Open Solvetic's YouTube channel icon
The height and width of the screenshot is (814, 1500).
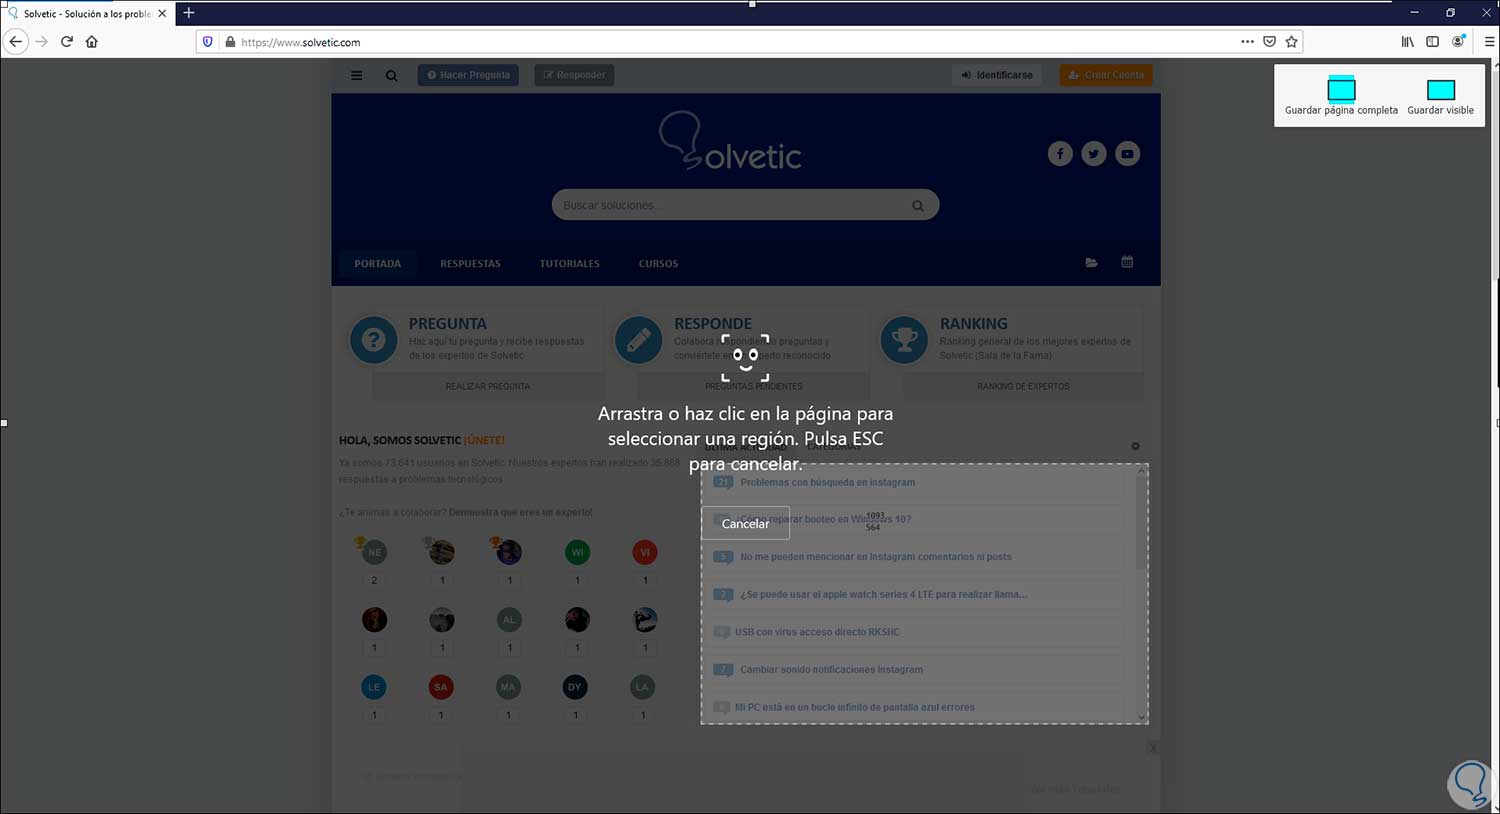(x=1127, y=153)
